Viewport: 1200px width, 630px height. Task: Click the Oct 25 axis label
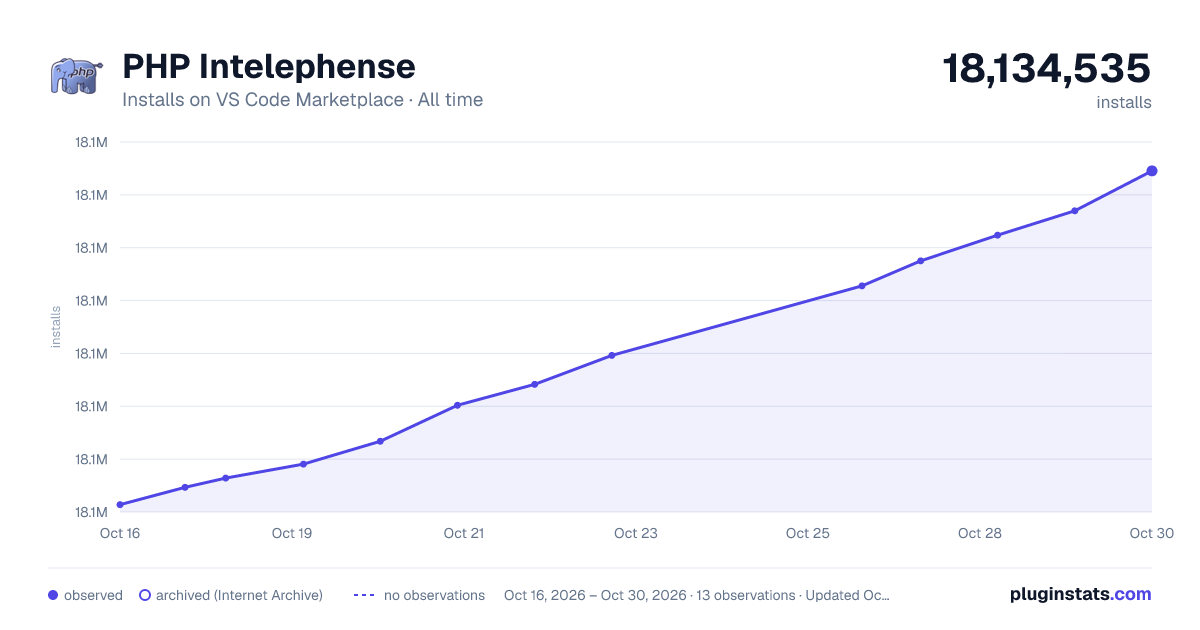tap(808, 533)
